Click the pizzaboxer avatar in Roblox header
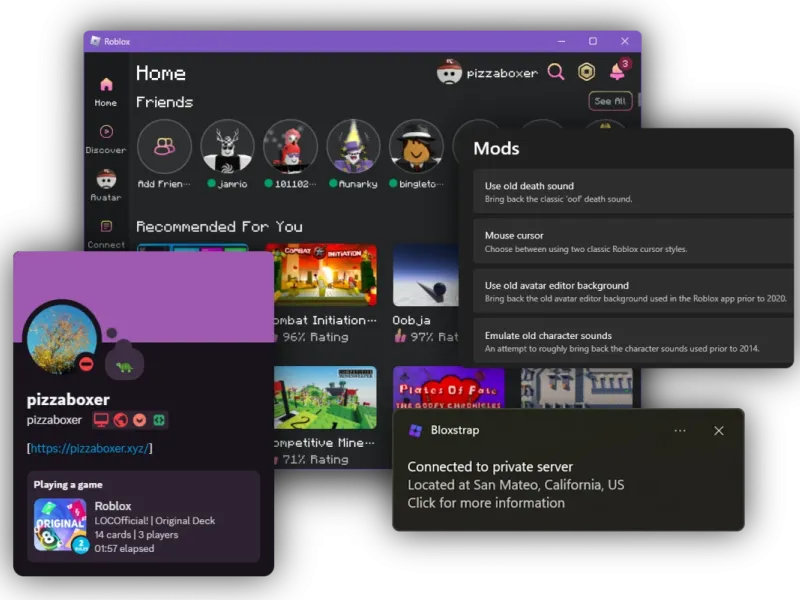This screenshot has height=600, width=800. click(449, 72)
